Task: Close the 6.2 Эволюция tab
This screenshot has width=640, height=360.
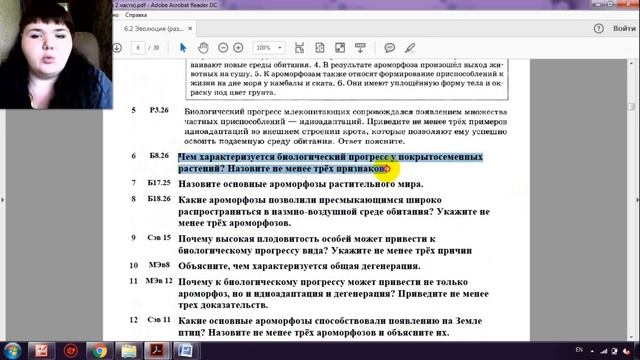Action: click(x=190, y=29)
